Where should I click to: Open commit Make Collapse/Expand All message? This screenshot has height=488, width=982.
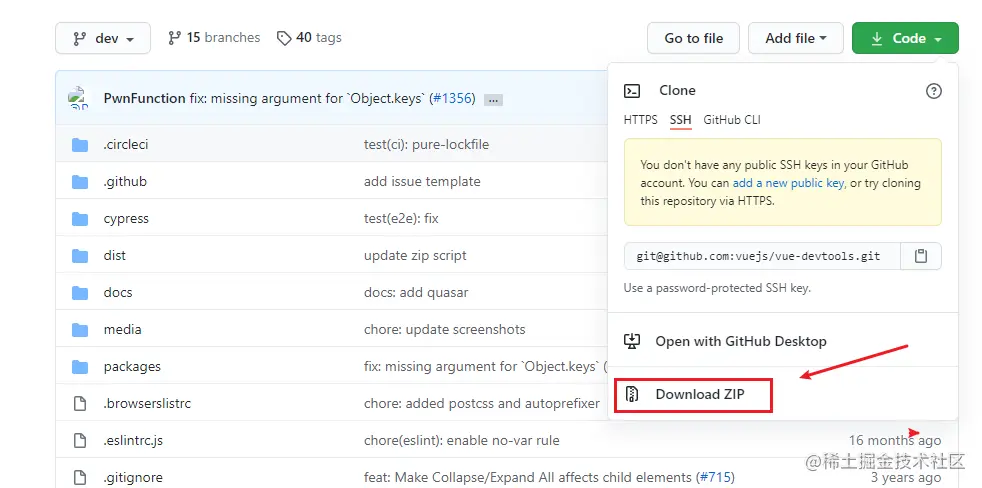click(528, 477)
